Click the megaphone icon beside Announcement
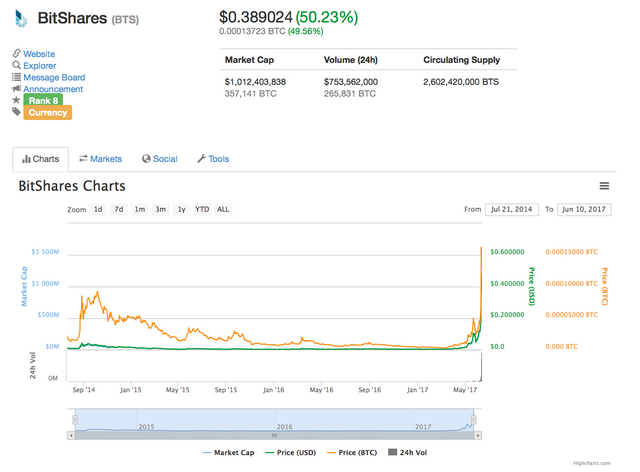This screenshot has width=640, height=472. point(16,88)
